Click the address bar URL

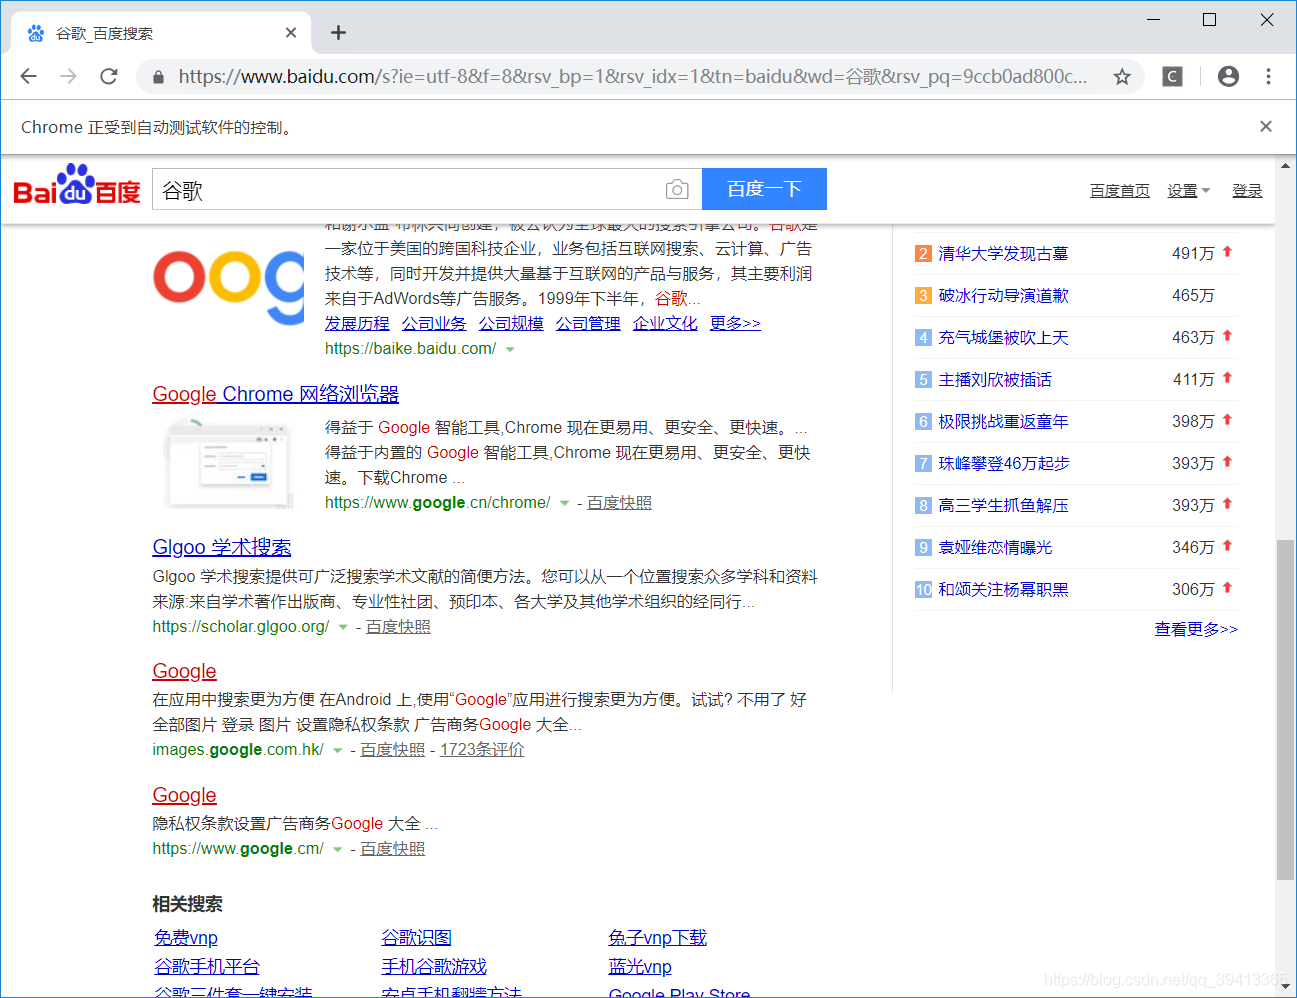click(x=632, y=77)
